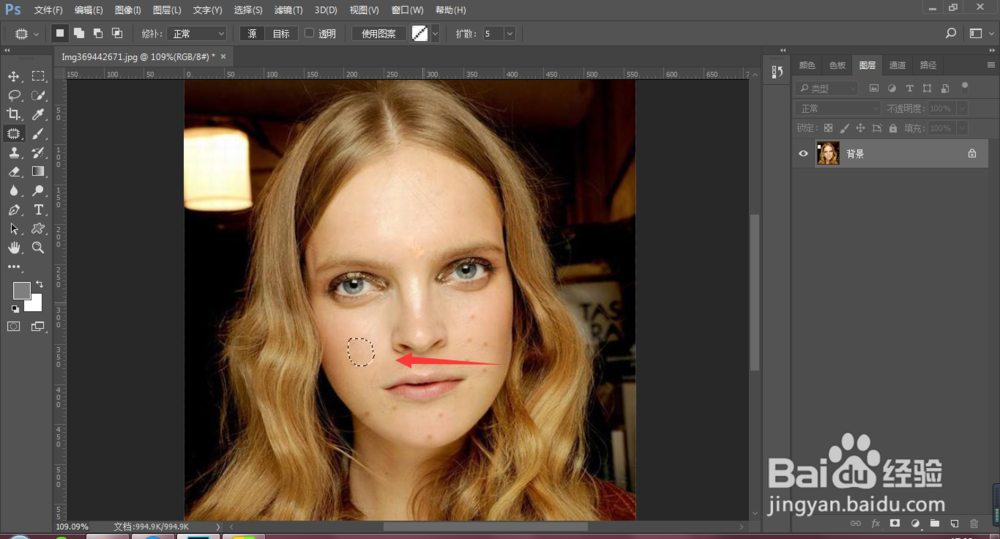Screen dimensions: 1000x539
Task: Choose Add to Selection mode
Action: tap(78, 33)
